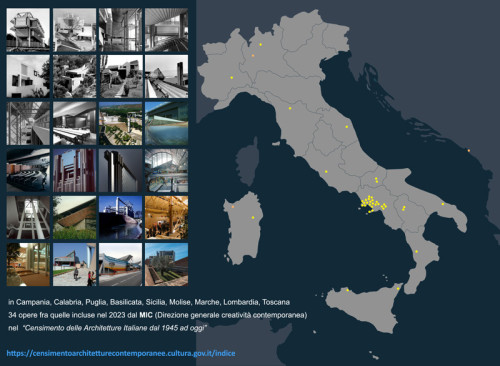
Task: Click the yellow map dot in Piemonte
Action: (232, 78)
